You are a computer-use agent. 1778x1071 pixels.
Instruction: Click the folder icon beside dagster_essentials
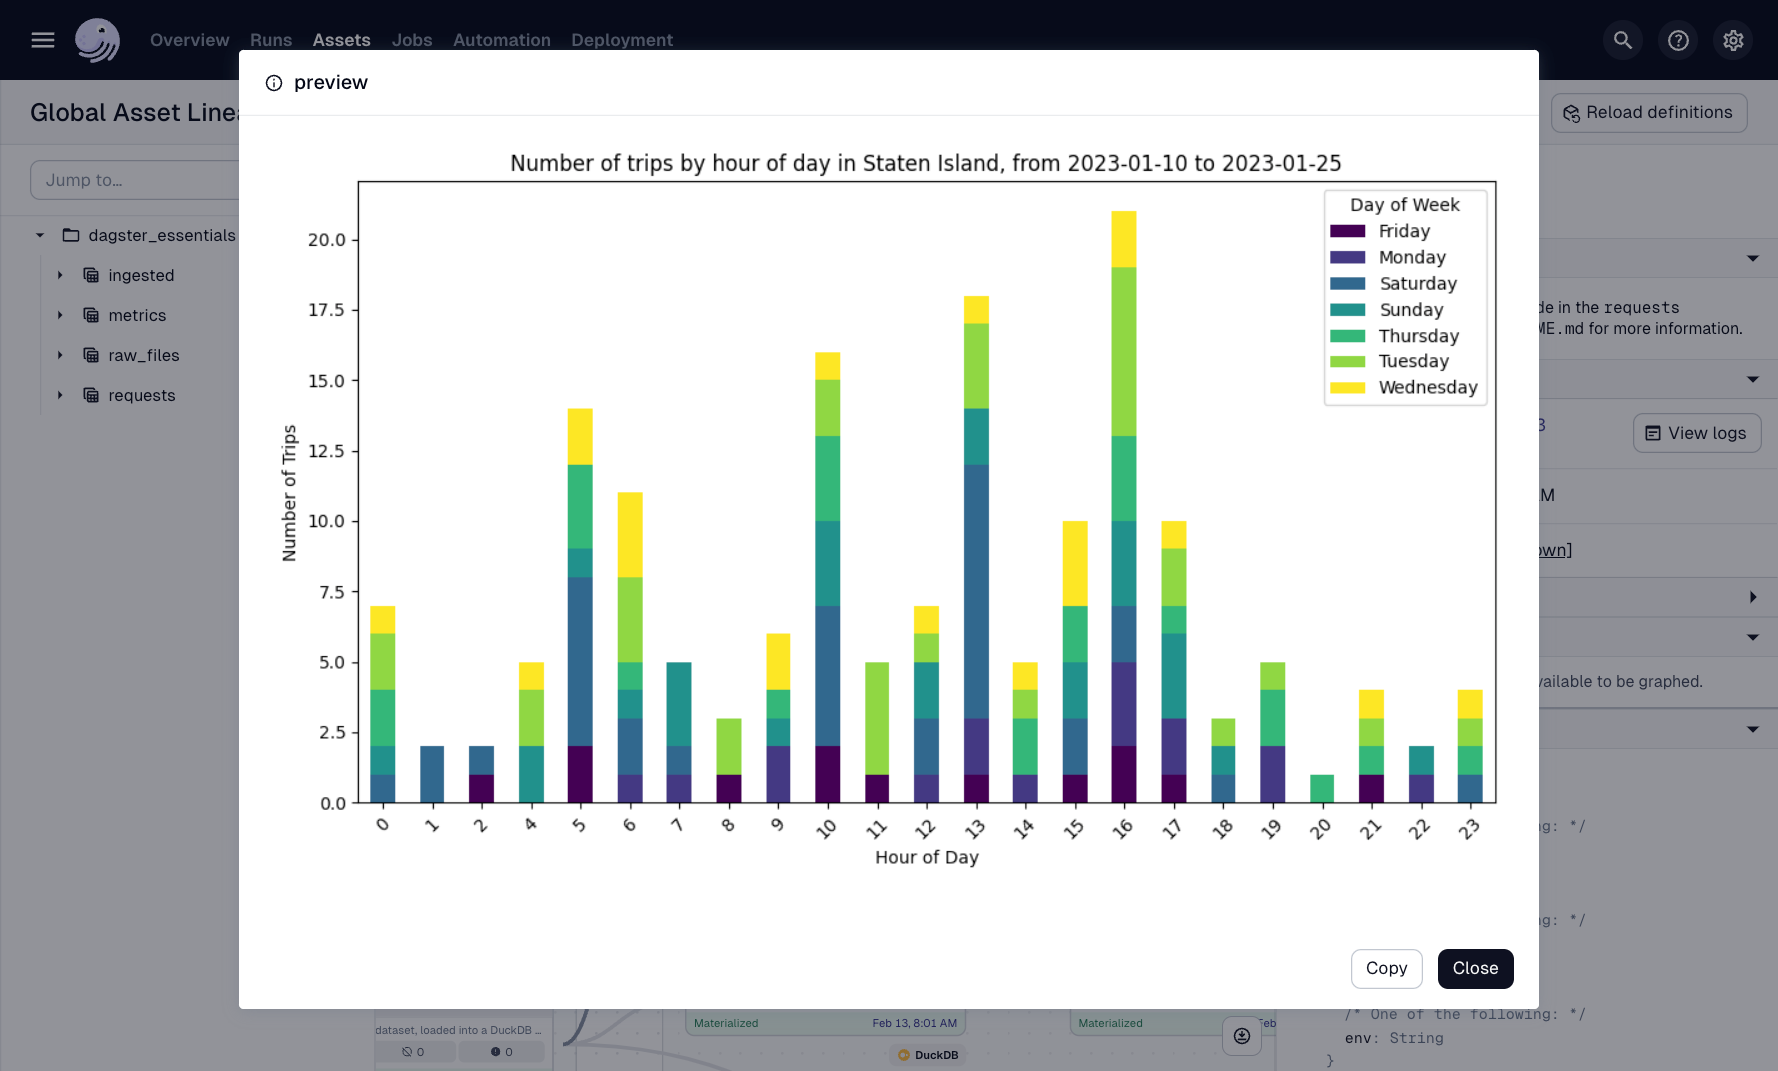point(70,235)
